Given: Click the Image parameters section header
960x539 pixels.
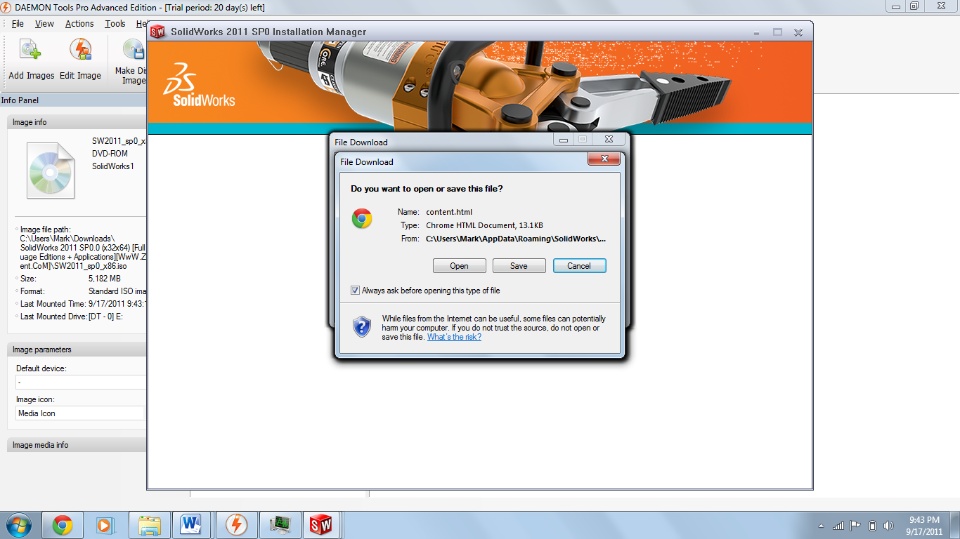Looking at the screenshot, I should pyautogui.click(x=77, y=349).
